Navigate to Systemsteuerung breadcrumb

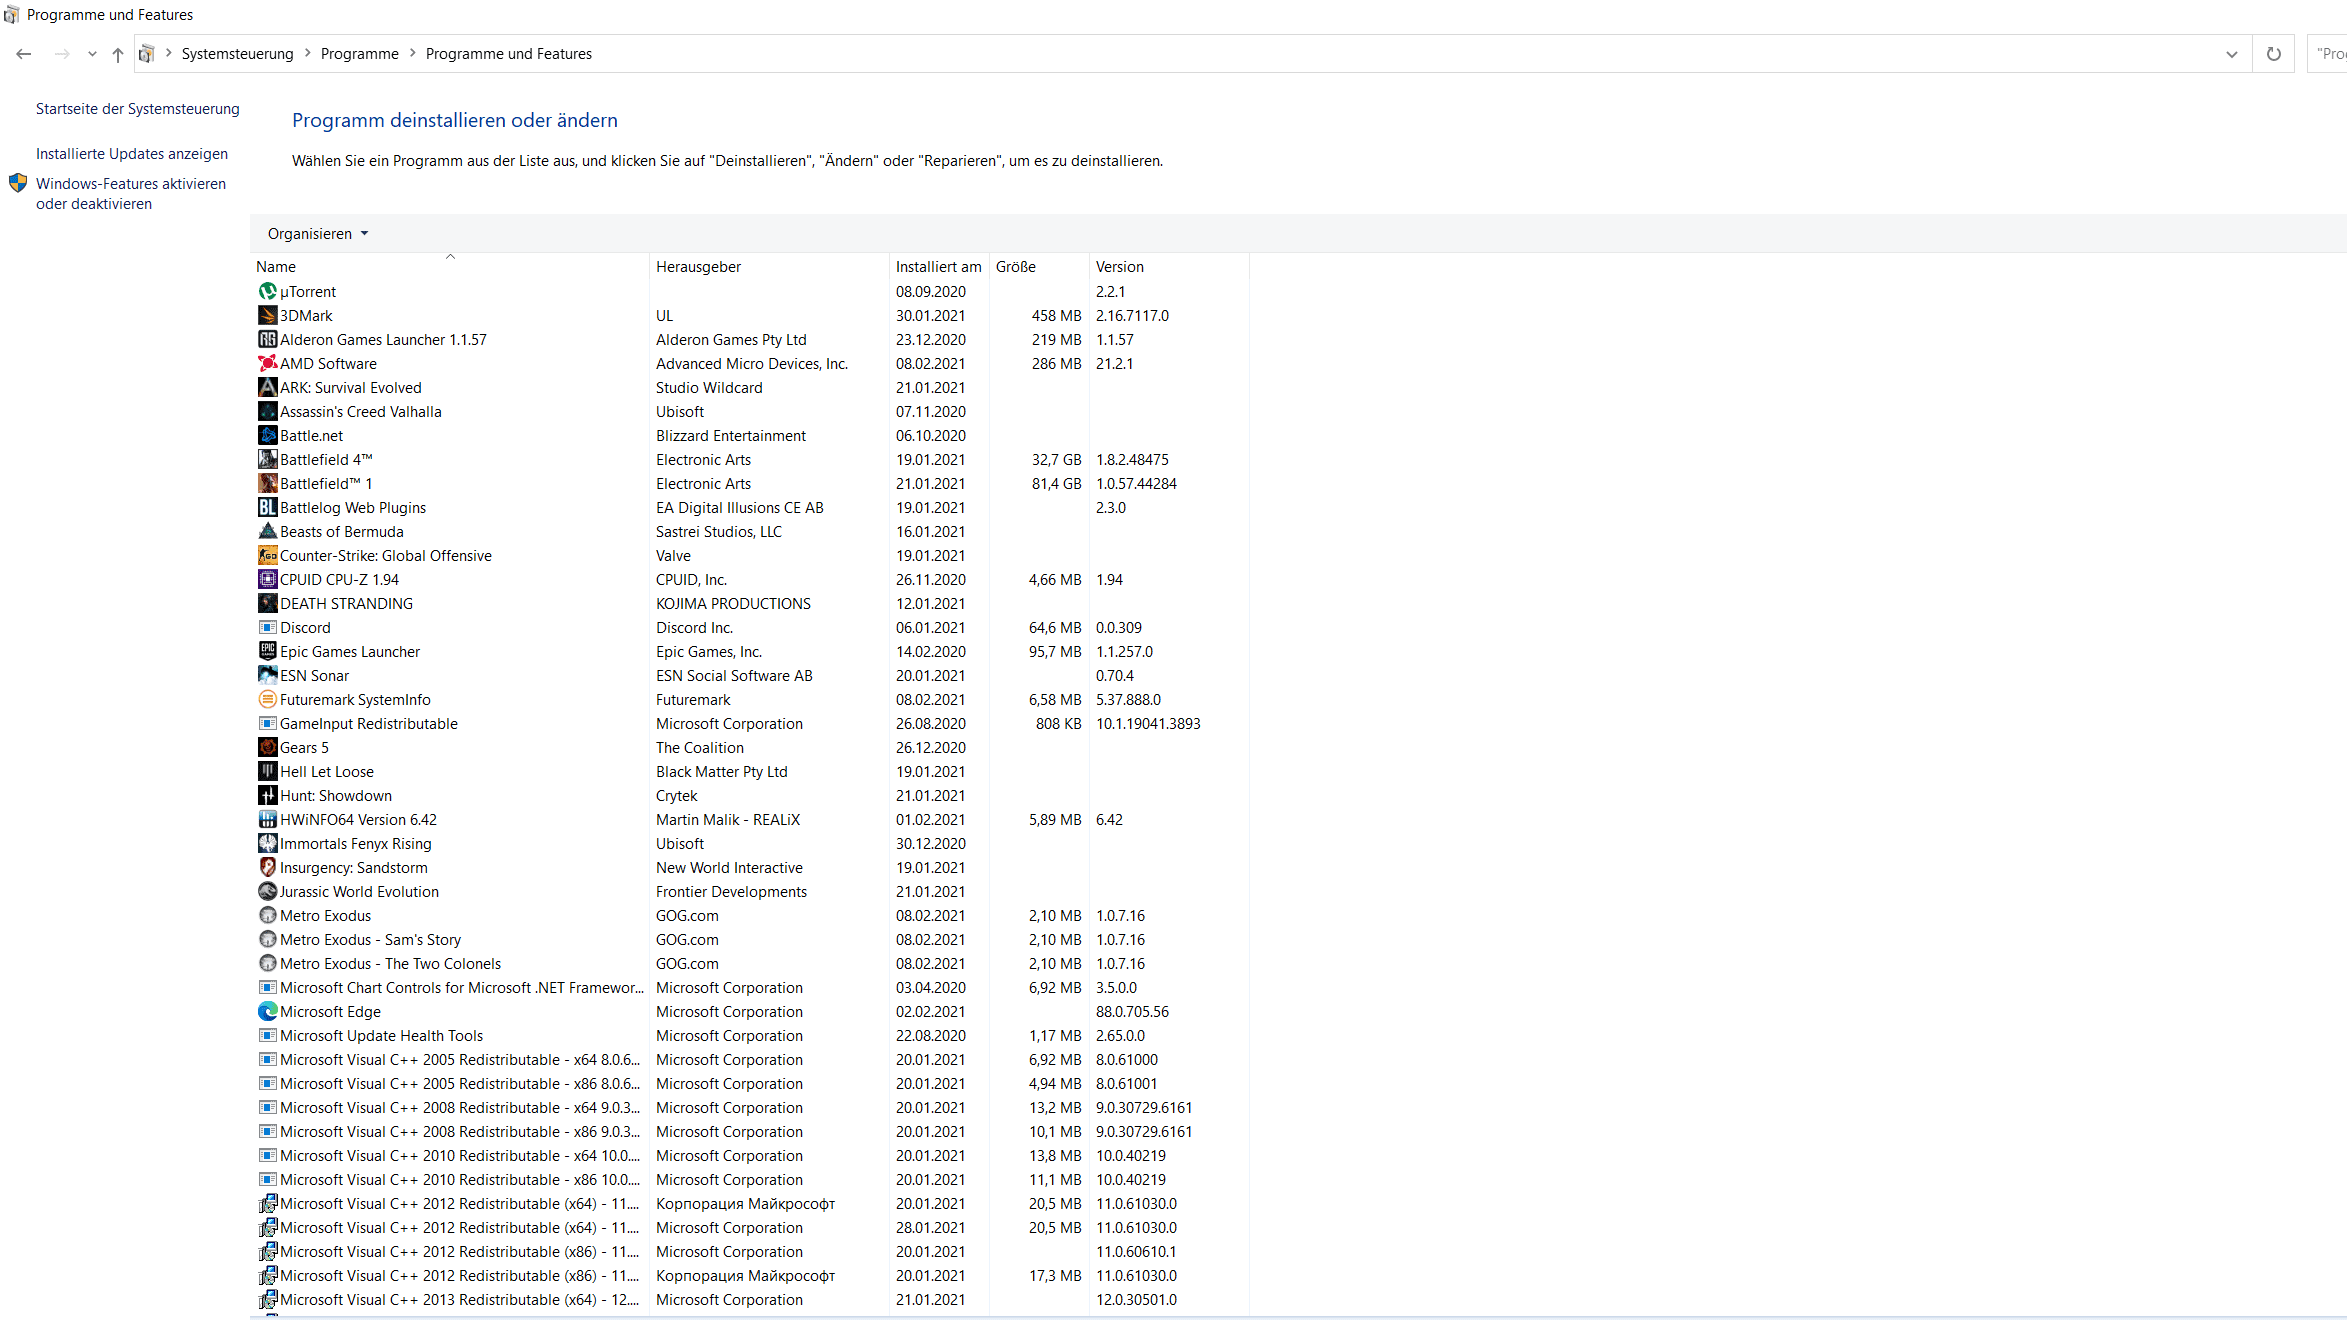(x=237, y=53)
